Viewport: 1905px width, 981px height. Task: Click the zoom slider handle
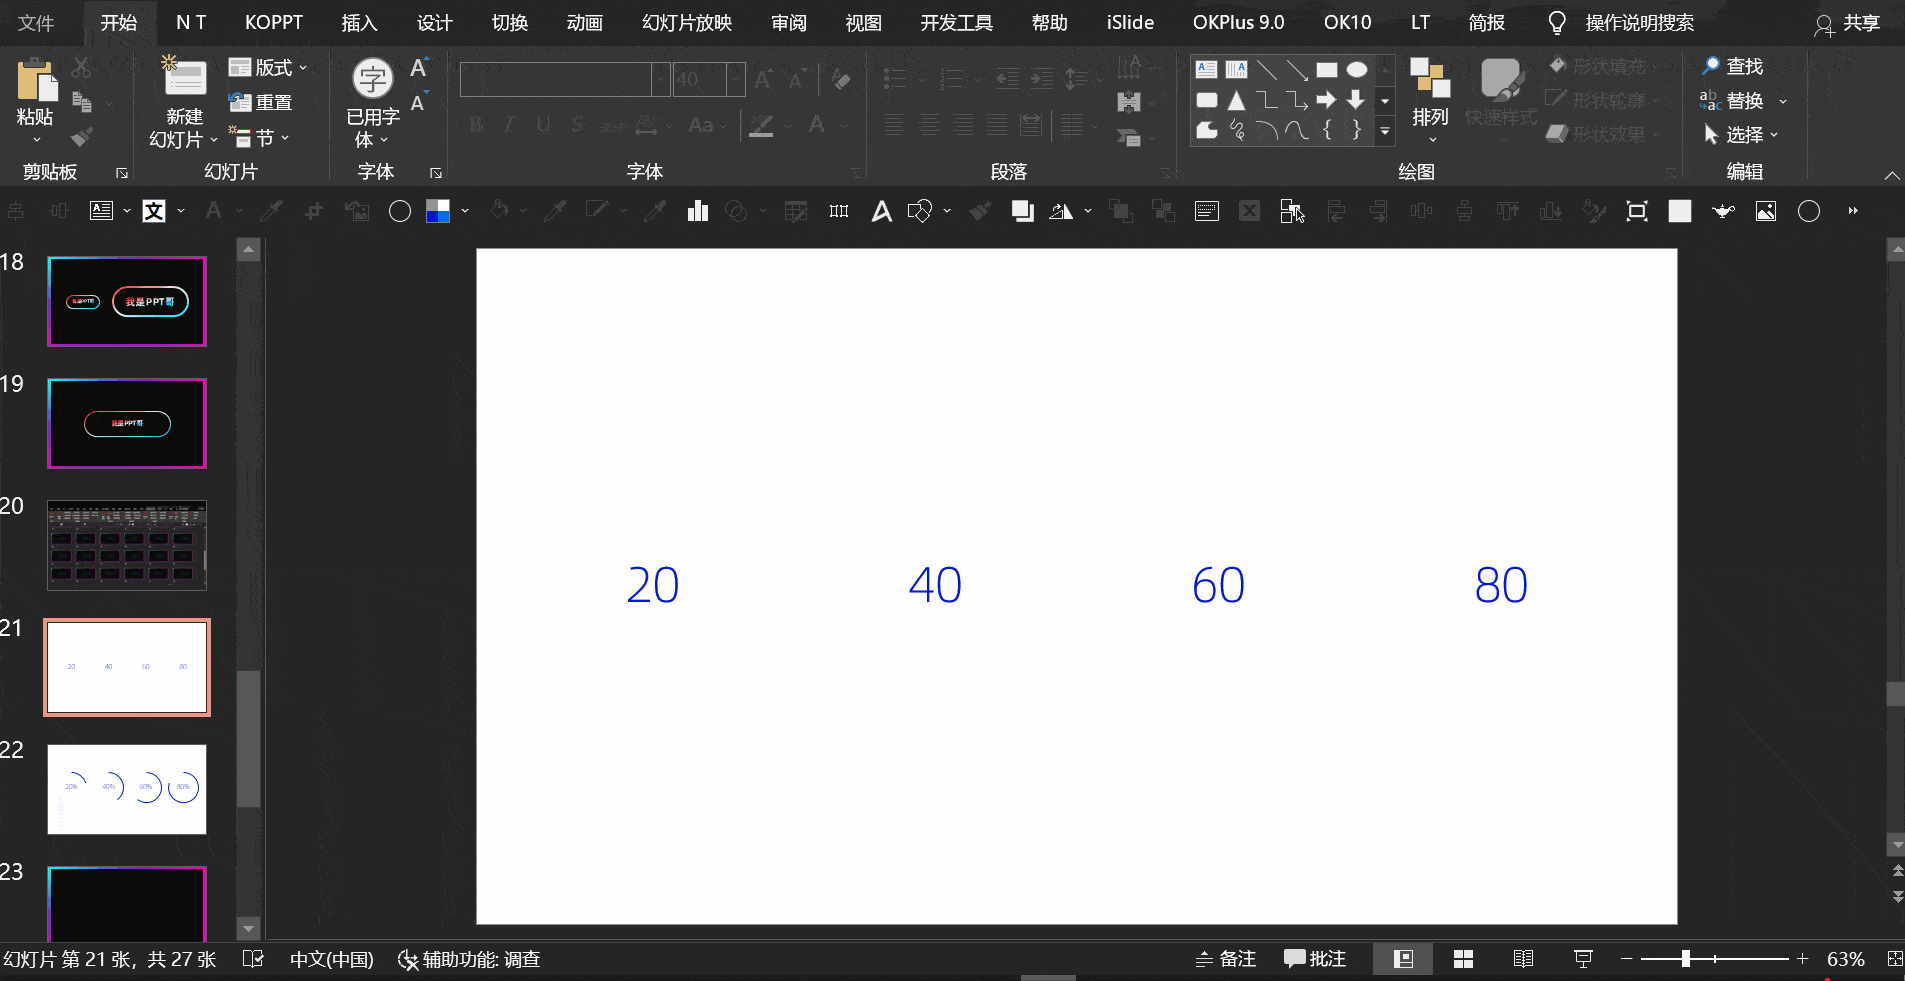pyautogui.click(x=1685, y=959)
